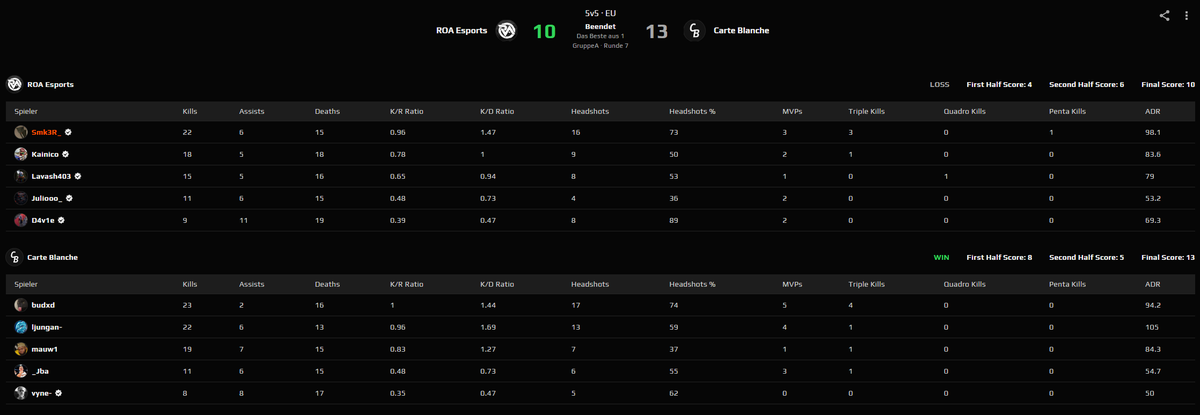
Task: Click the Beendet match status text
Action: click(x=600, y=25)
